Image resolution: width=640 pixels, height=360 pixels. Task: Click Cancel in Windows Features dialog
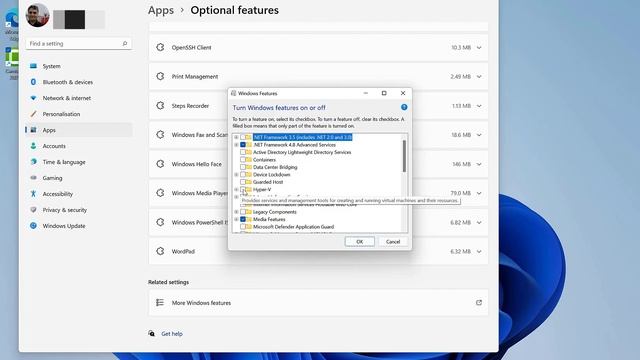click(393, 242)
